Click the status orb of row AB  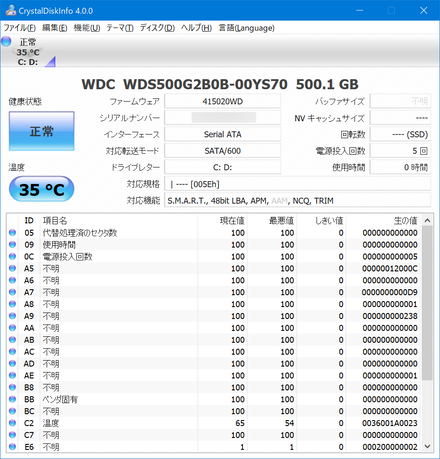tap(13, 340)
